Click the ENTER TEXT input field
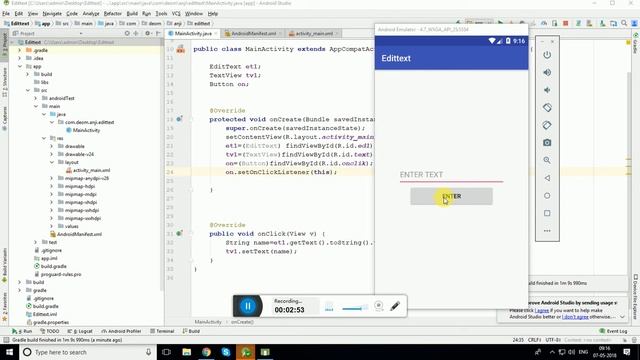The image size is (640, 360). pos(451,175)
